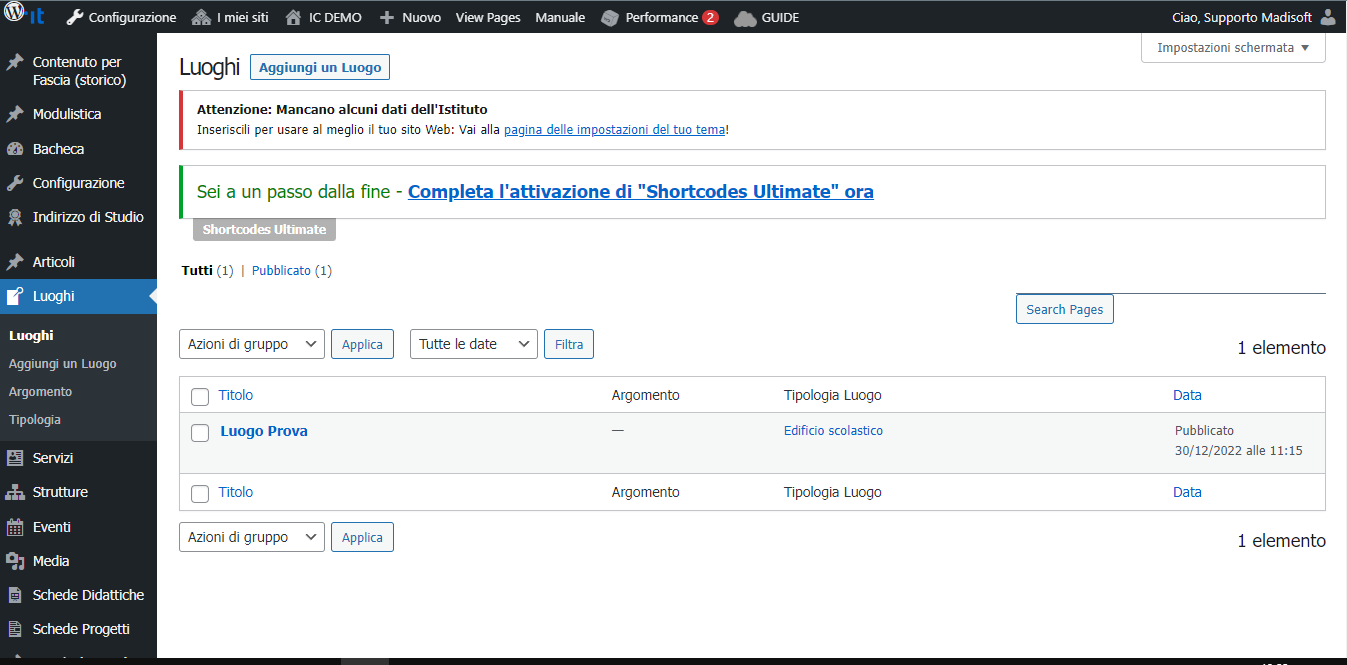Click the bottom Applica button
Viewport: 1347px width, 665px height.
[x=362, y=537]
